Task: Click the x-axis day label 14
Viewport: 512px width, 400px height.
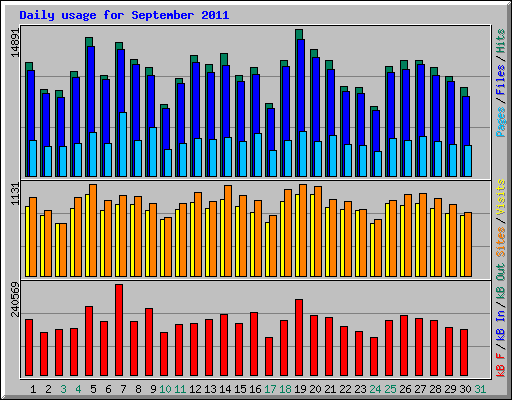Action: [x=225, y=389]
